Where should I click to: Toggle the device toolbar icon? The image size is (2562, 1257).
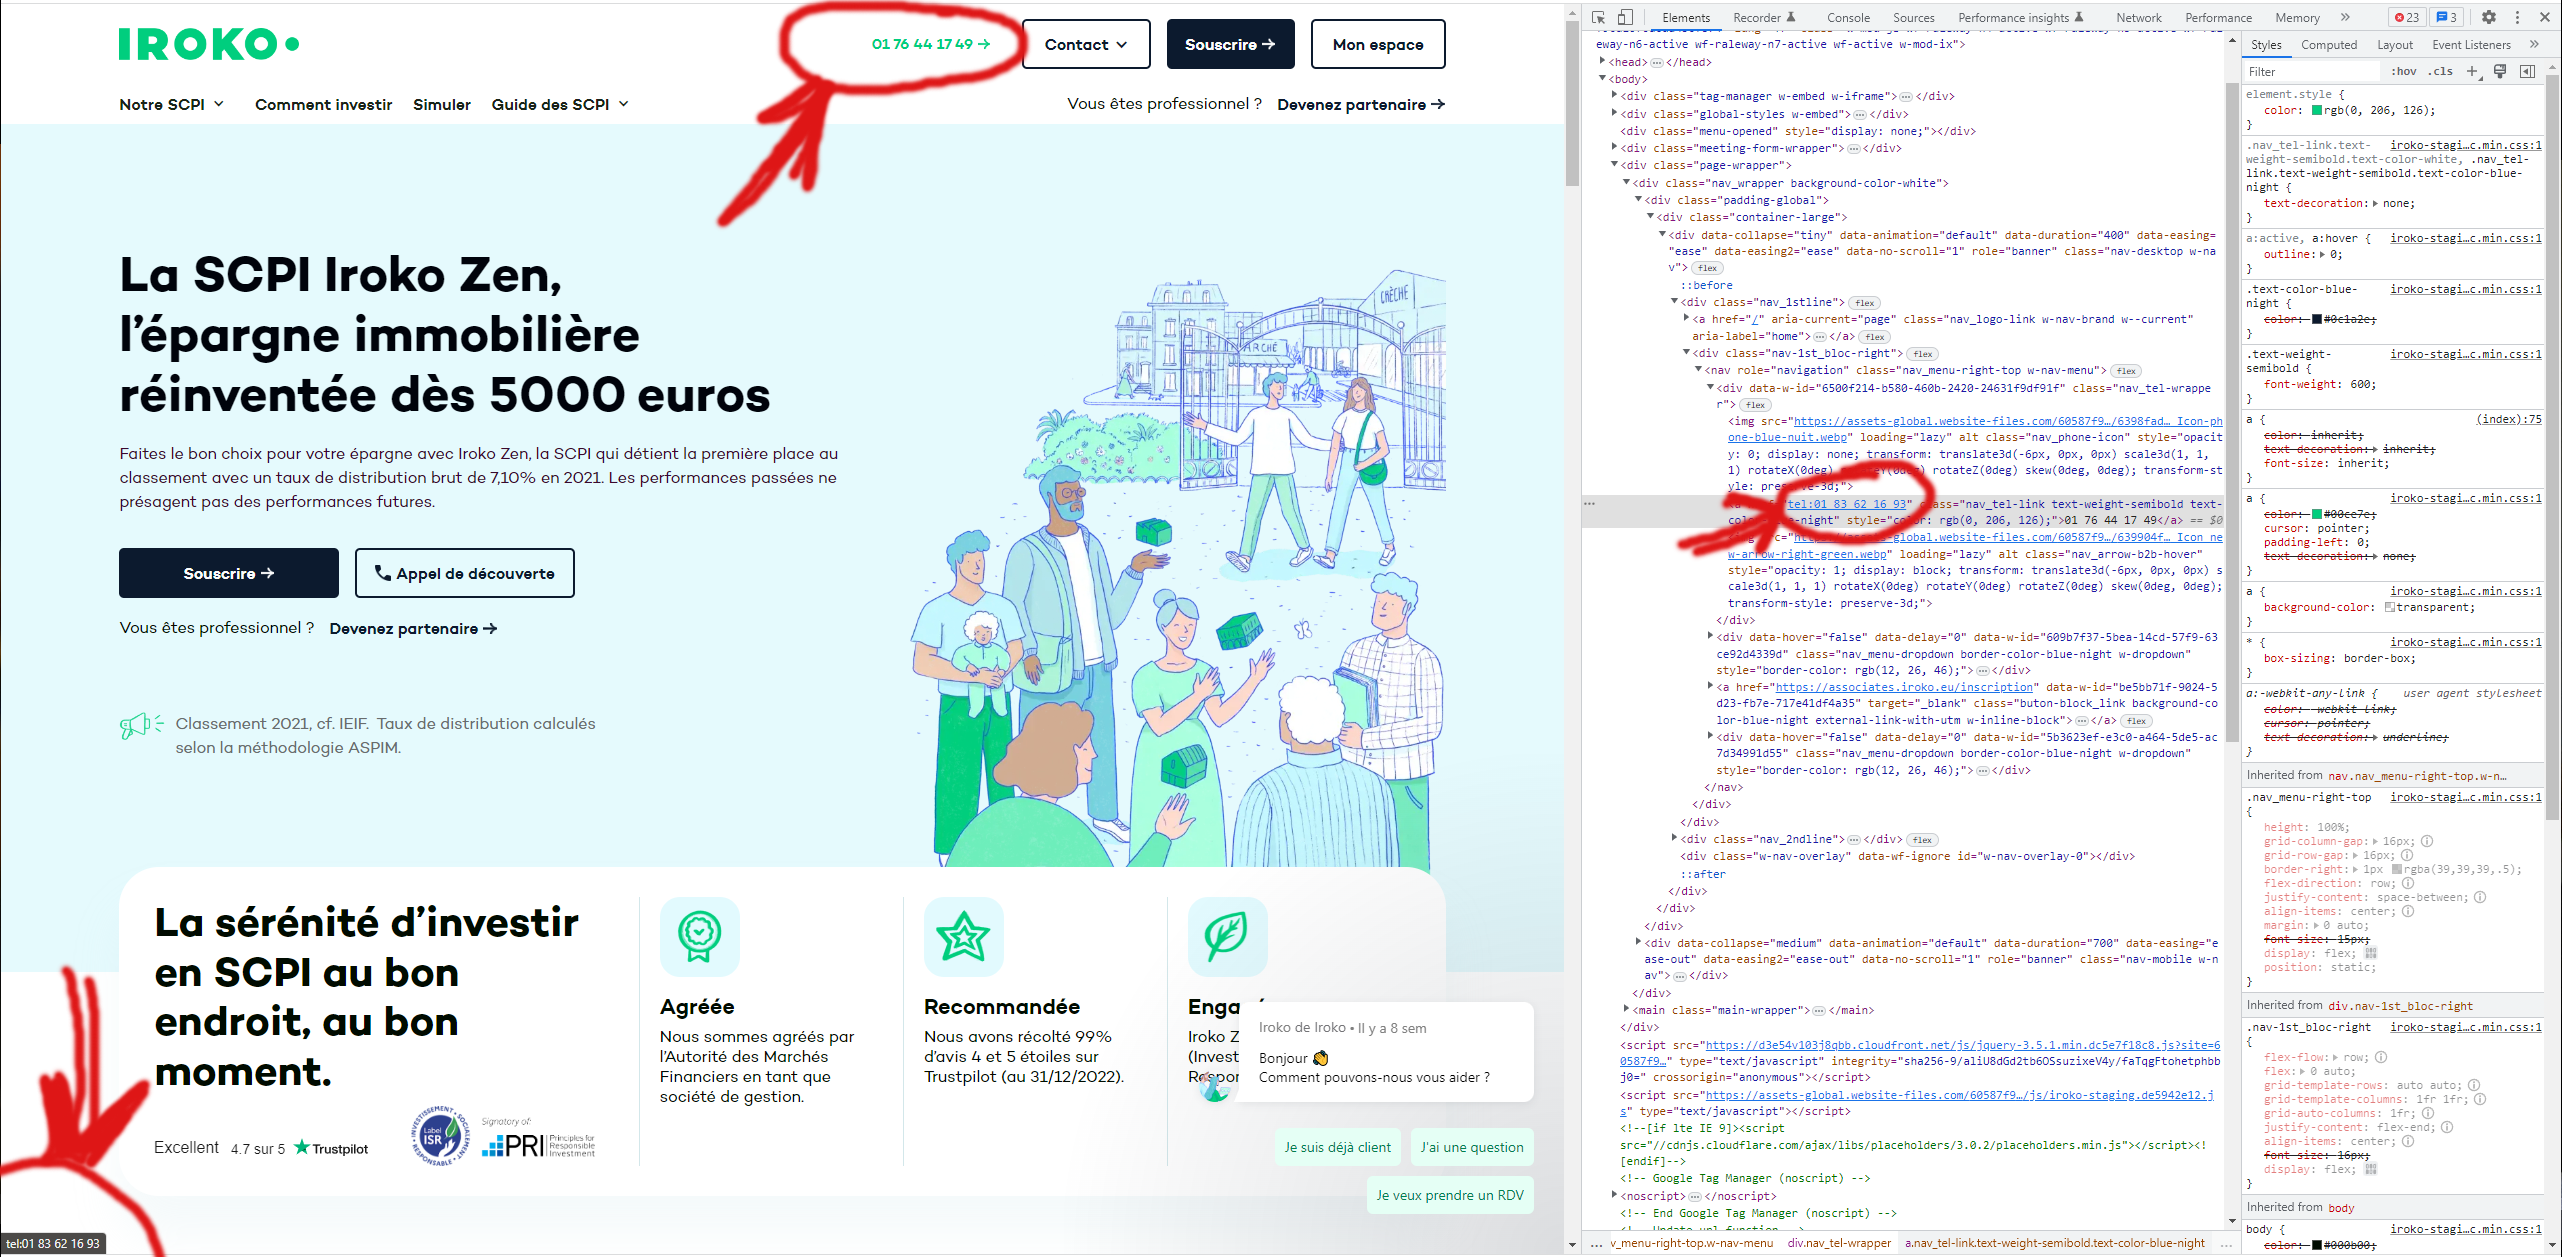click(x=1625, y=17)
